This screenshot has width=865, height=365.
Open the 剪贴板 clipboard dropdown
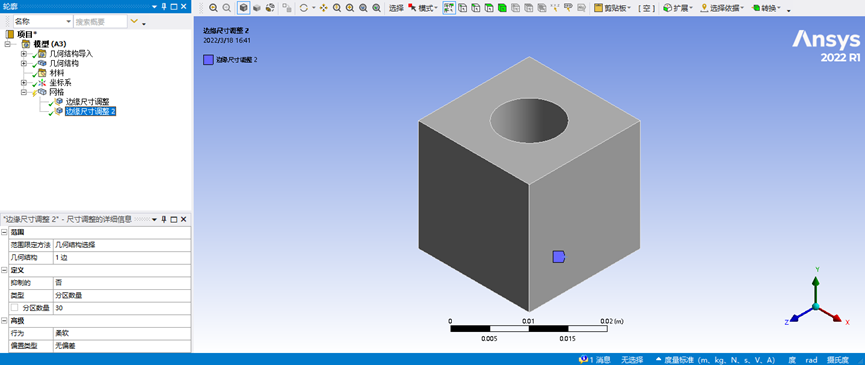(613, 8)
